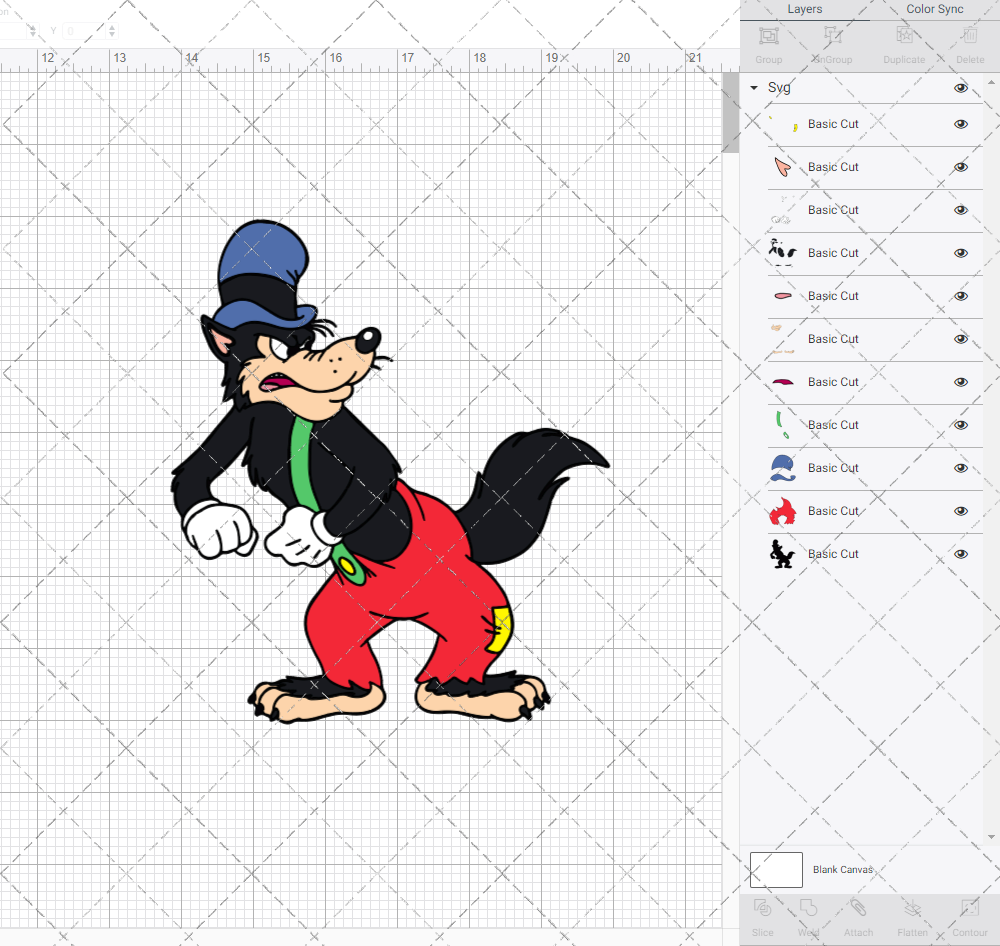
Task: Decrease Y position with the down stepper
Action: click(112, 34)
